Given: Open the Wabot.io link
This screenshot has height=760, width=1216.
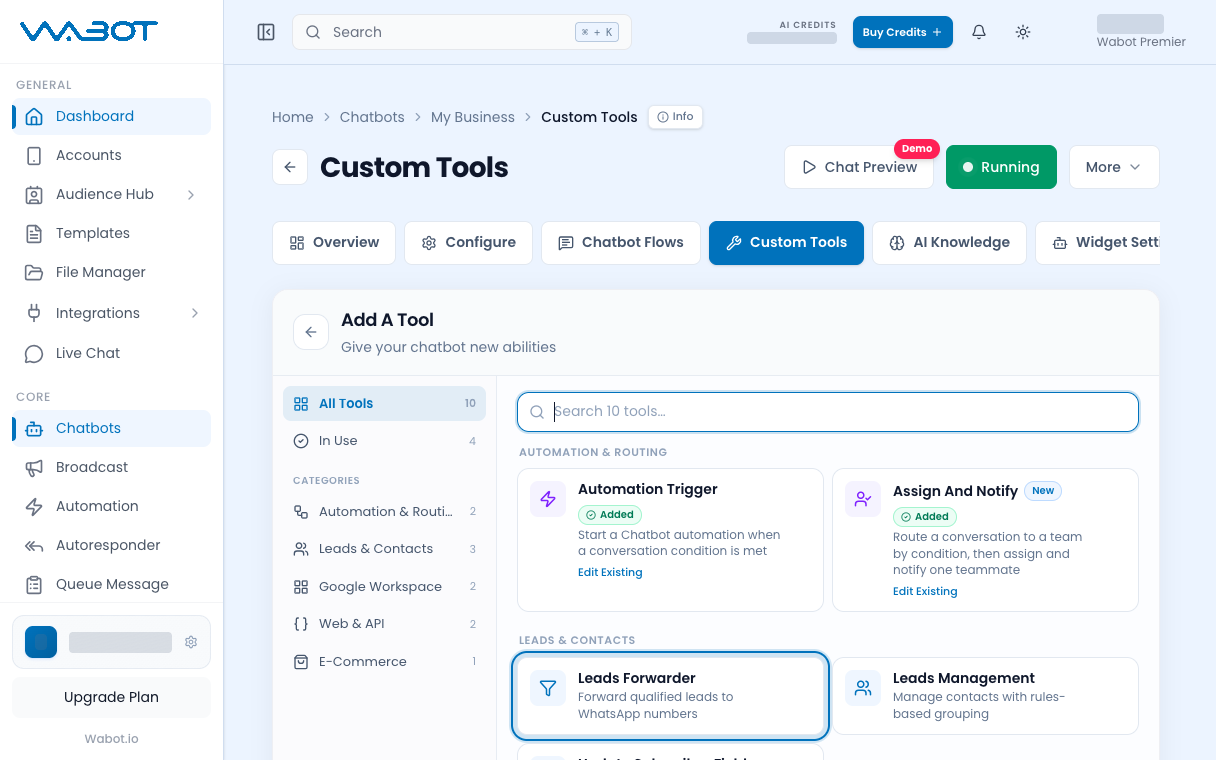Looking at the screenshot, I should point(111,738).
